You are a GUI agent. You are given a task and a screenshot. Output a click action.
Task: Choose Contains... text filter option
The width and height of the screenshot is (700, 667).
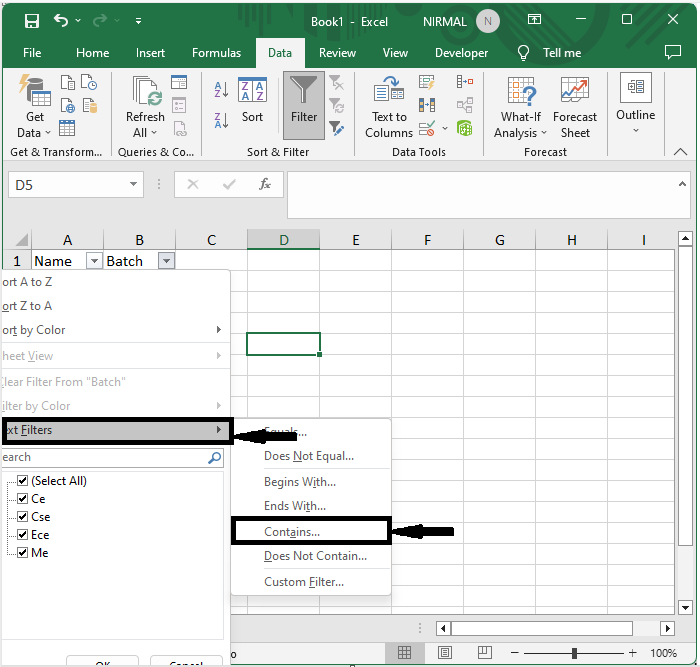[311, 531]
